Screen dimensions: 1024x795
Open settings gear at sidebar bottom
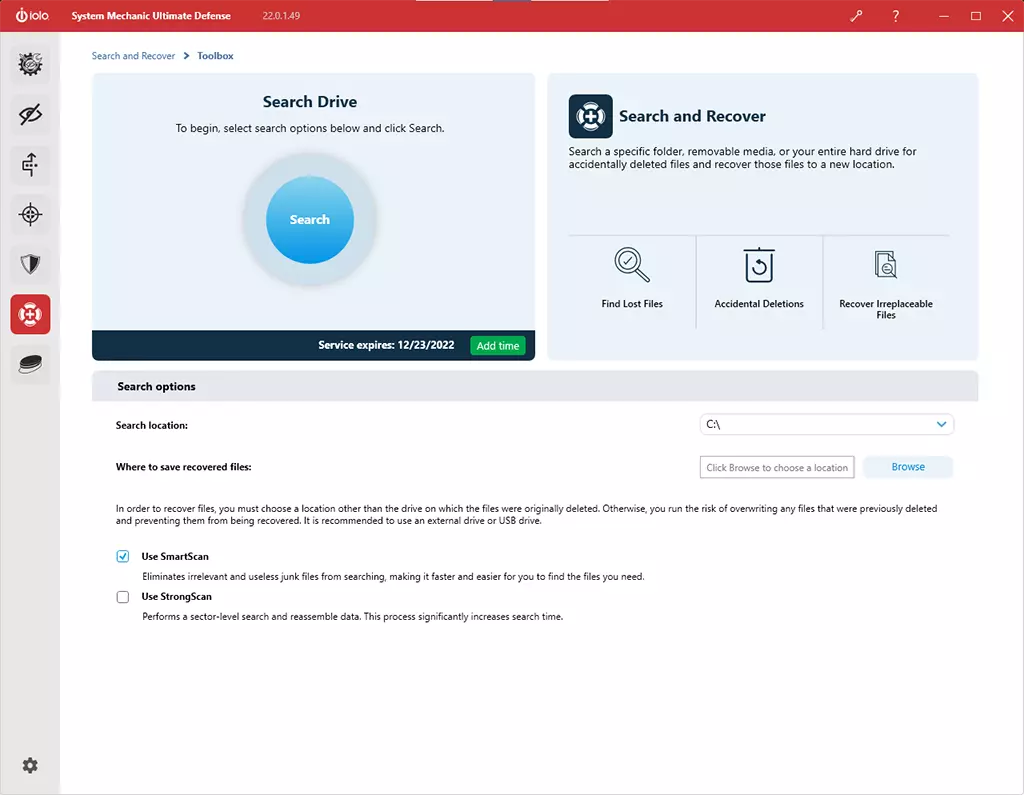30,765
